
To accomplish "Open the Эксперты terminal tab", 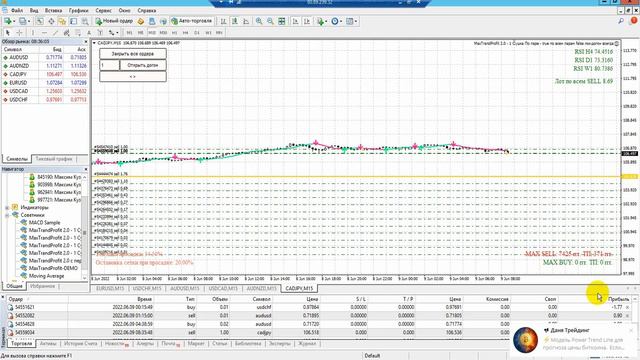I will point(279,344).
